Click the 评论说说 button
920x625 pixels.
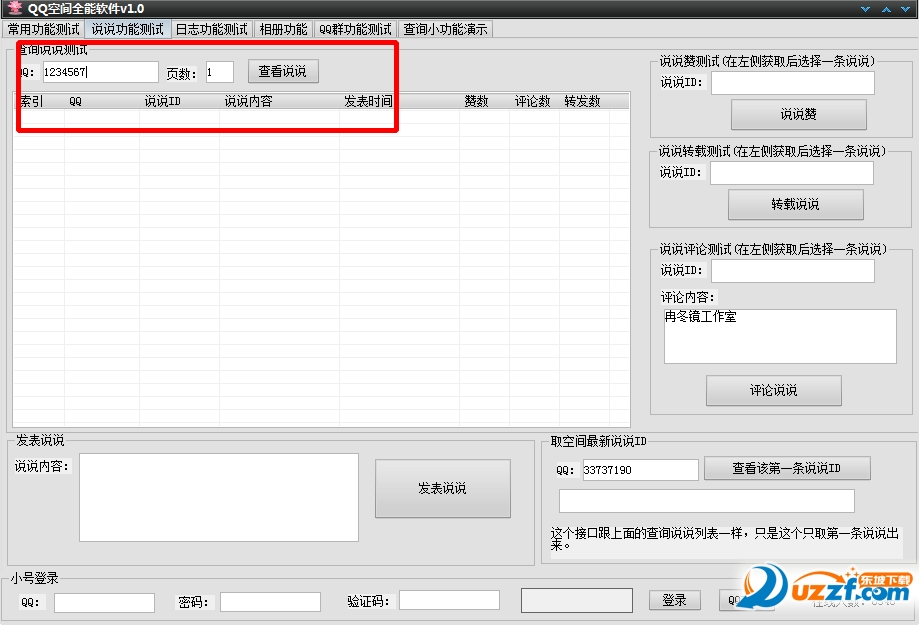[x=773, y=390]
